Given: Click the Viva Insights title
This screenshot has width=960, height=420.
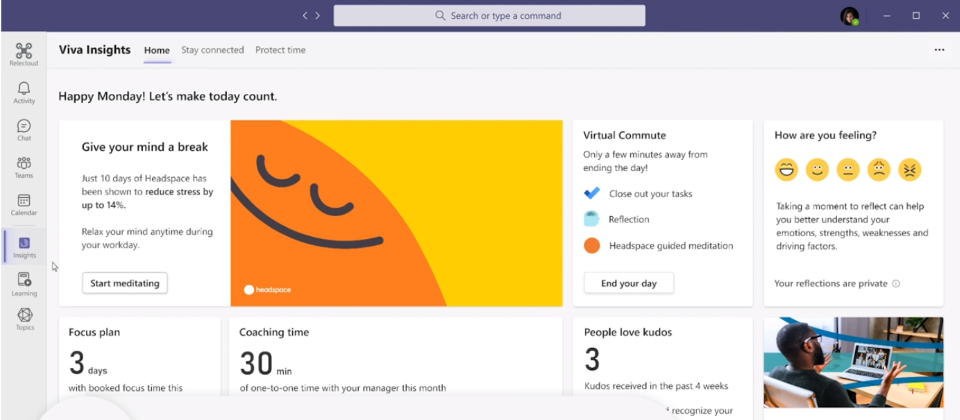Looking at the screenshot, I should (95, 50).
